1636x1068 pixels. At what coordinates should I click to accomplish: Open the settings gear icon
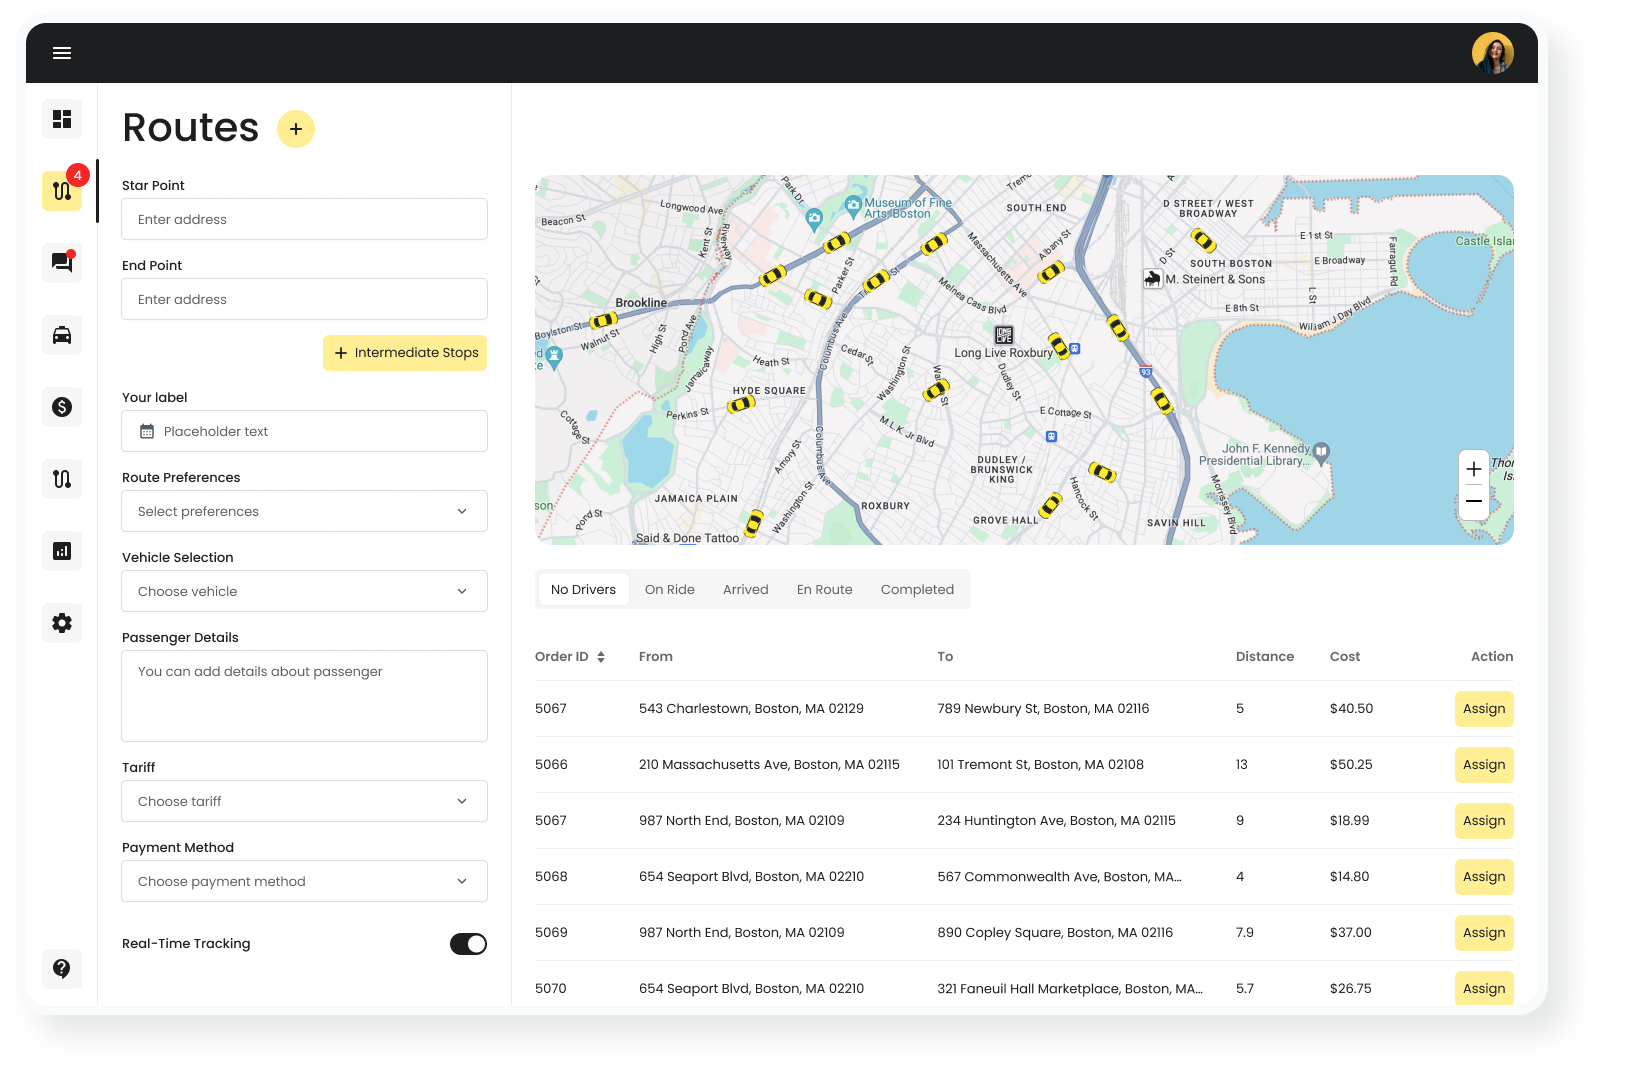(x=62, y=623)
